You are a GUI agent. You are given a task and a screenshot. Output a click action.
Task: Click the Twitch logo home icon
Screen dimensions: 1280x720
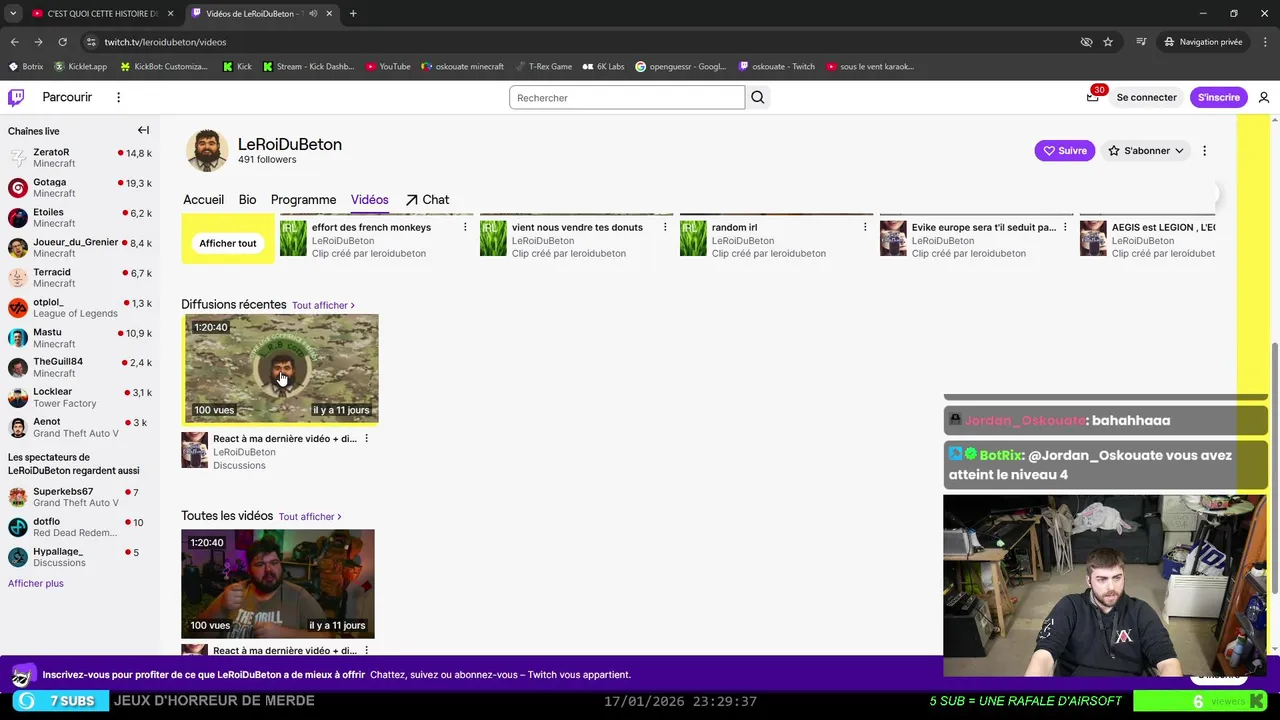tap(16, 97)
